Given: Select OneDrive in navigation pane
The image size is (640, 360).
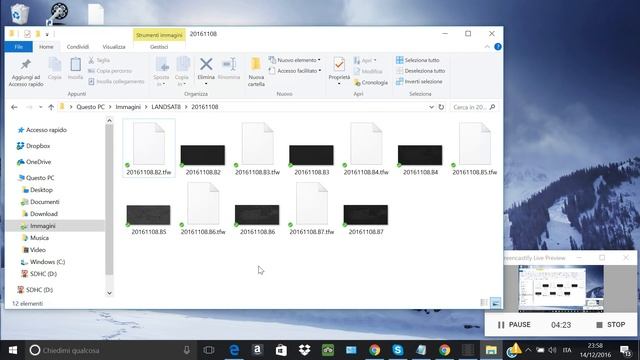Looking at the screenshot, I should [38, 162].
